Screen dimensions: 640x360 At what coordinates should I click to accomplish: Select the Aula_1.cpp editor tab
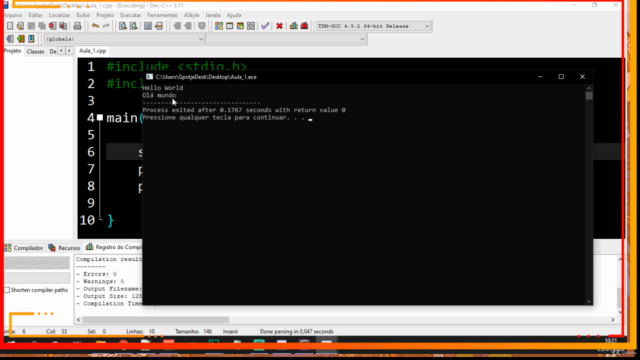93,51
